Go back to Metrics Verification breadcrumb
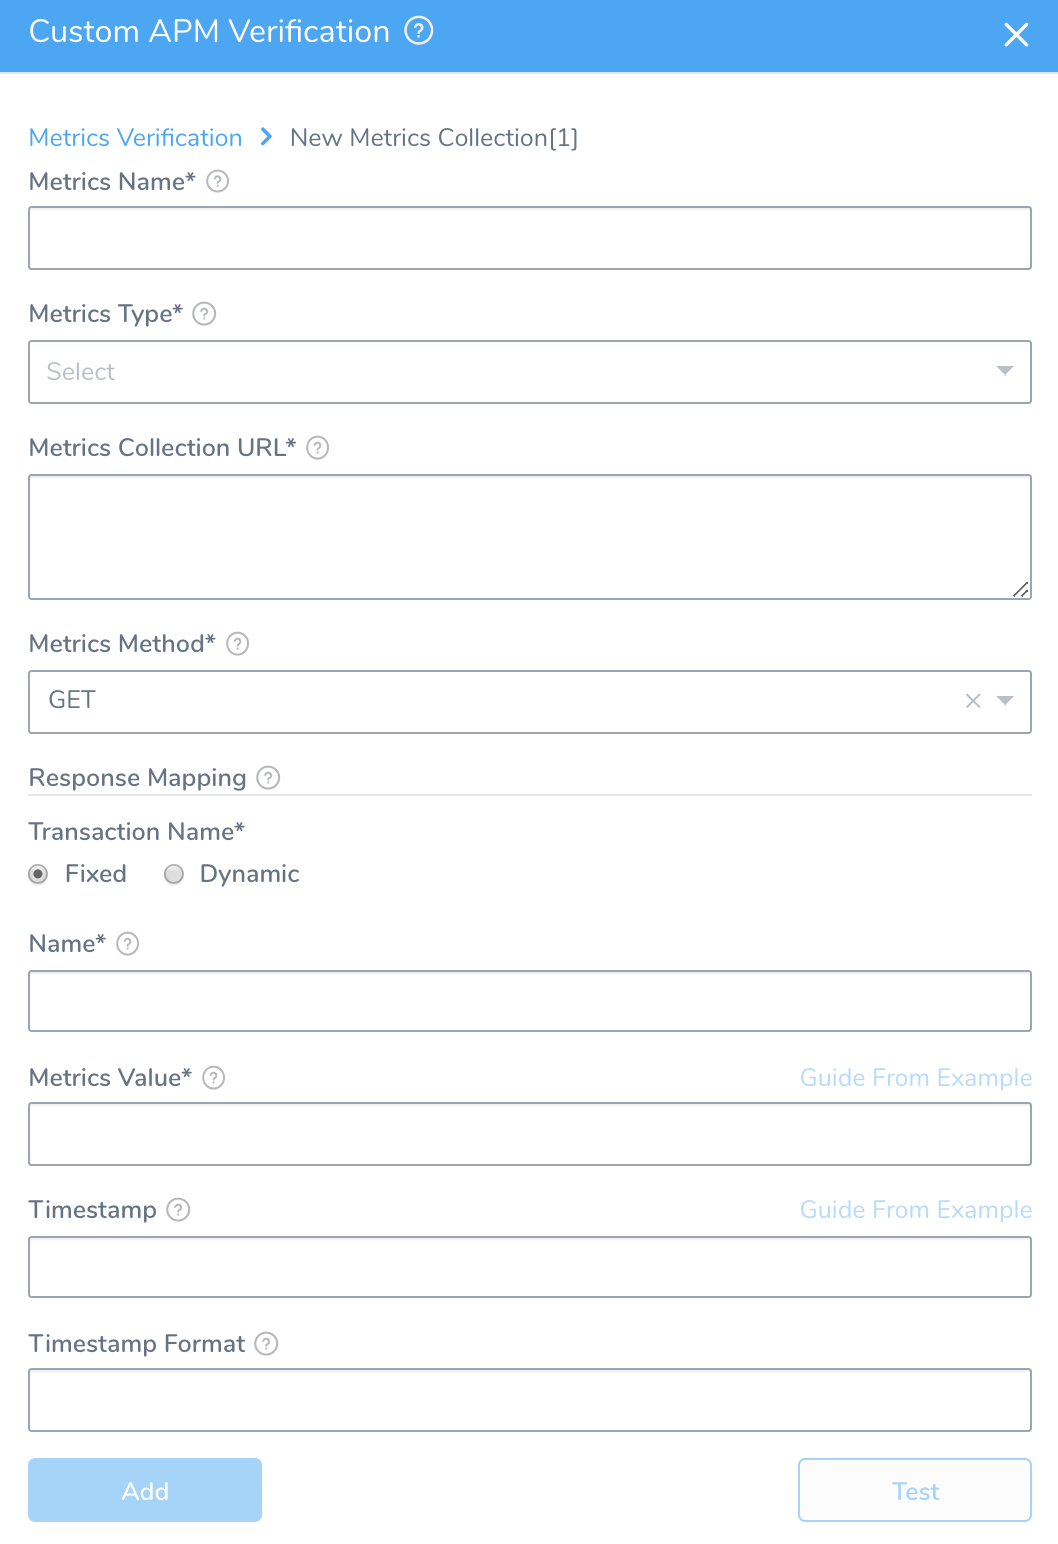This screenshot has height=1544, width=1058. point(136,137)
